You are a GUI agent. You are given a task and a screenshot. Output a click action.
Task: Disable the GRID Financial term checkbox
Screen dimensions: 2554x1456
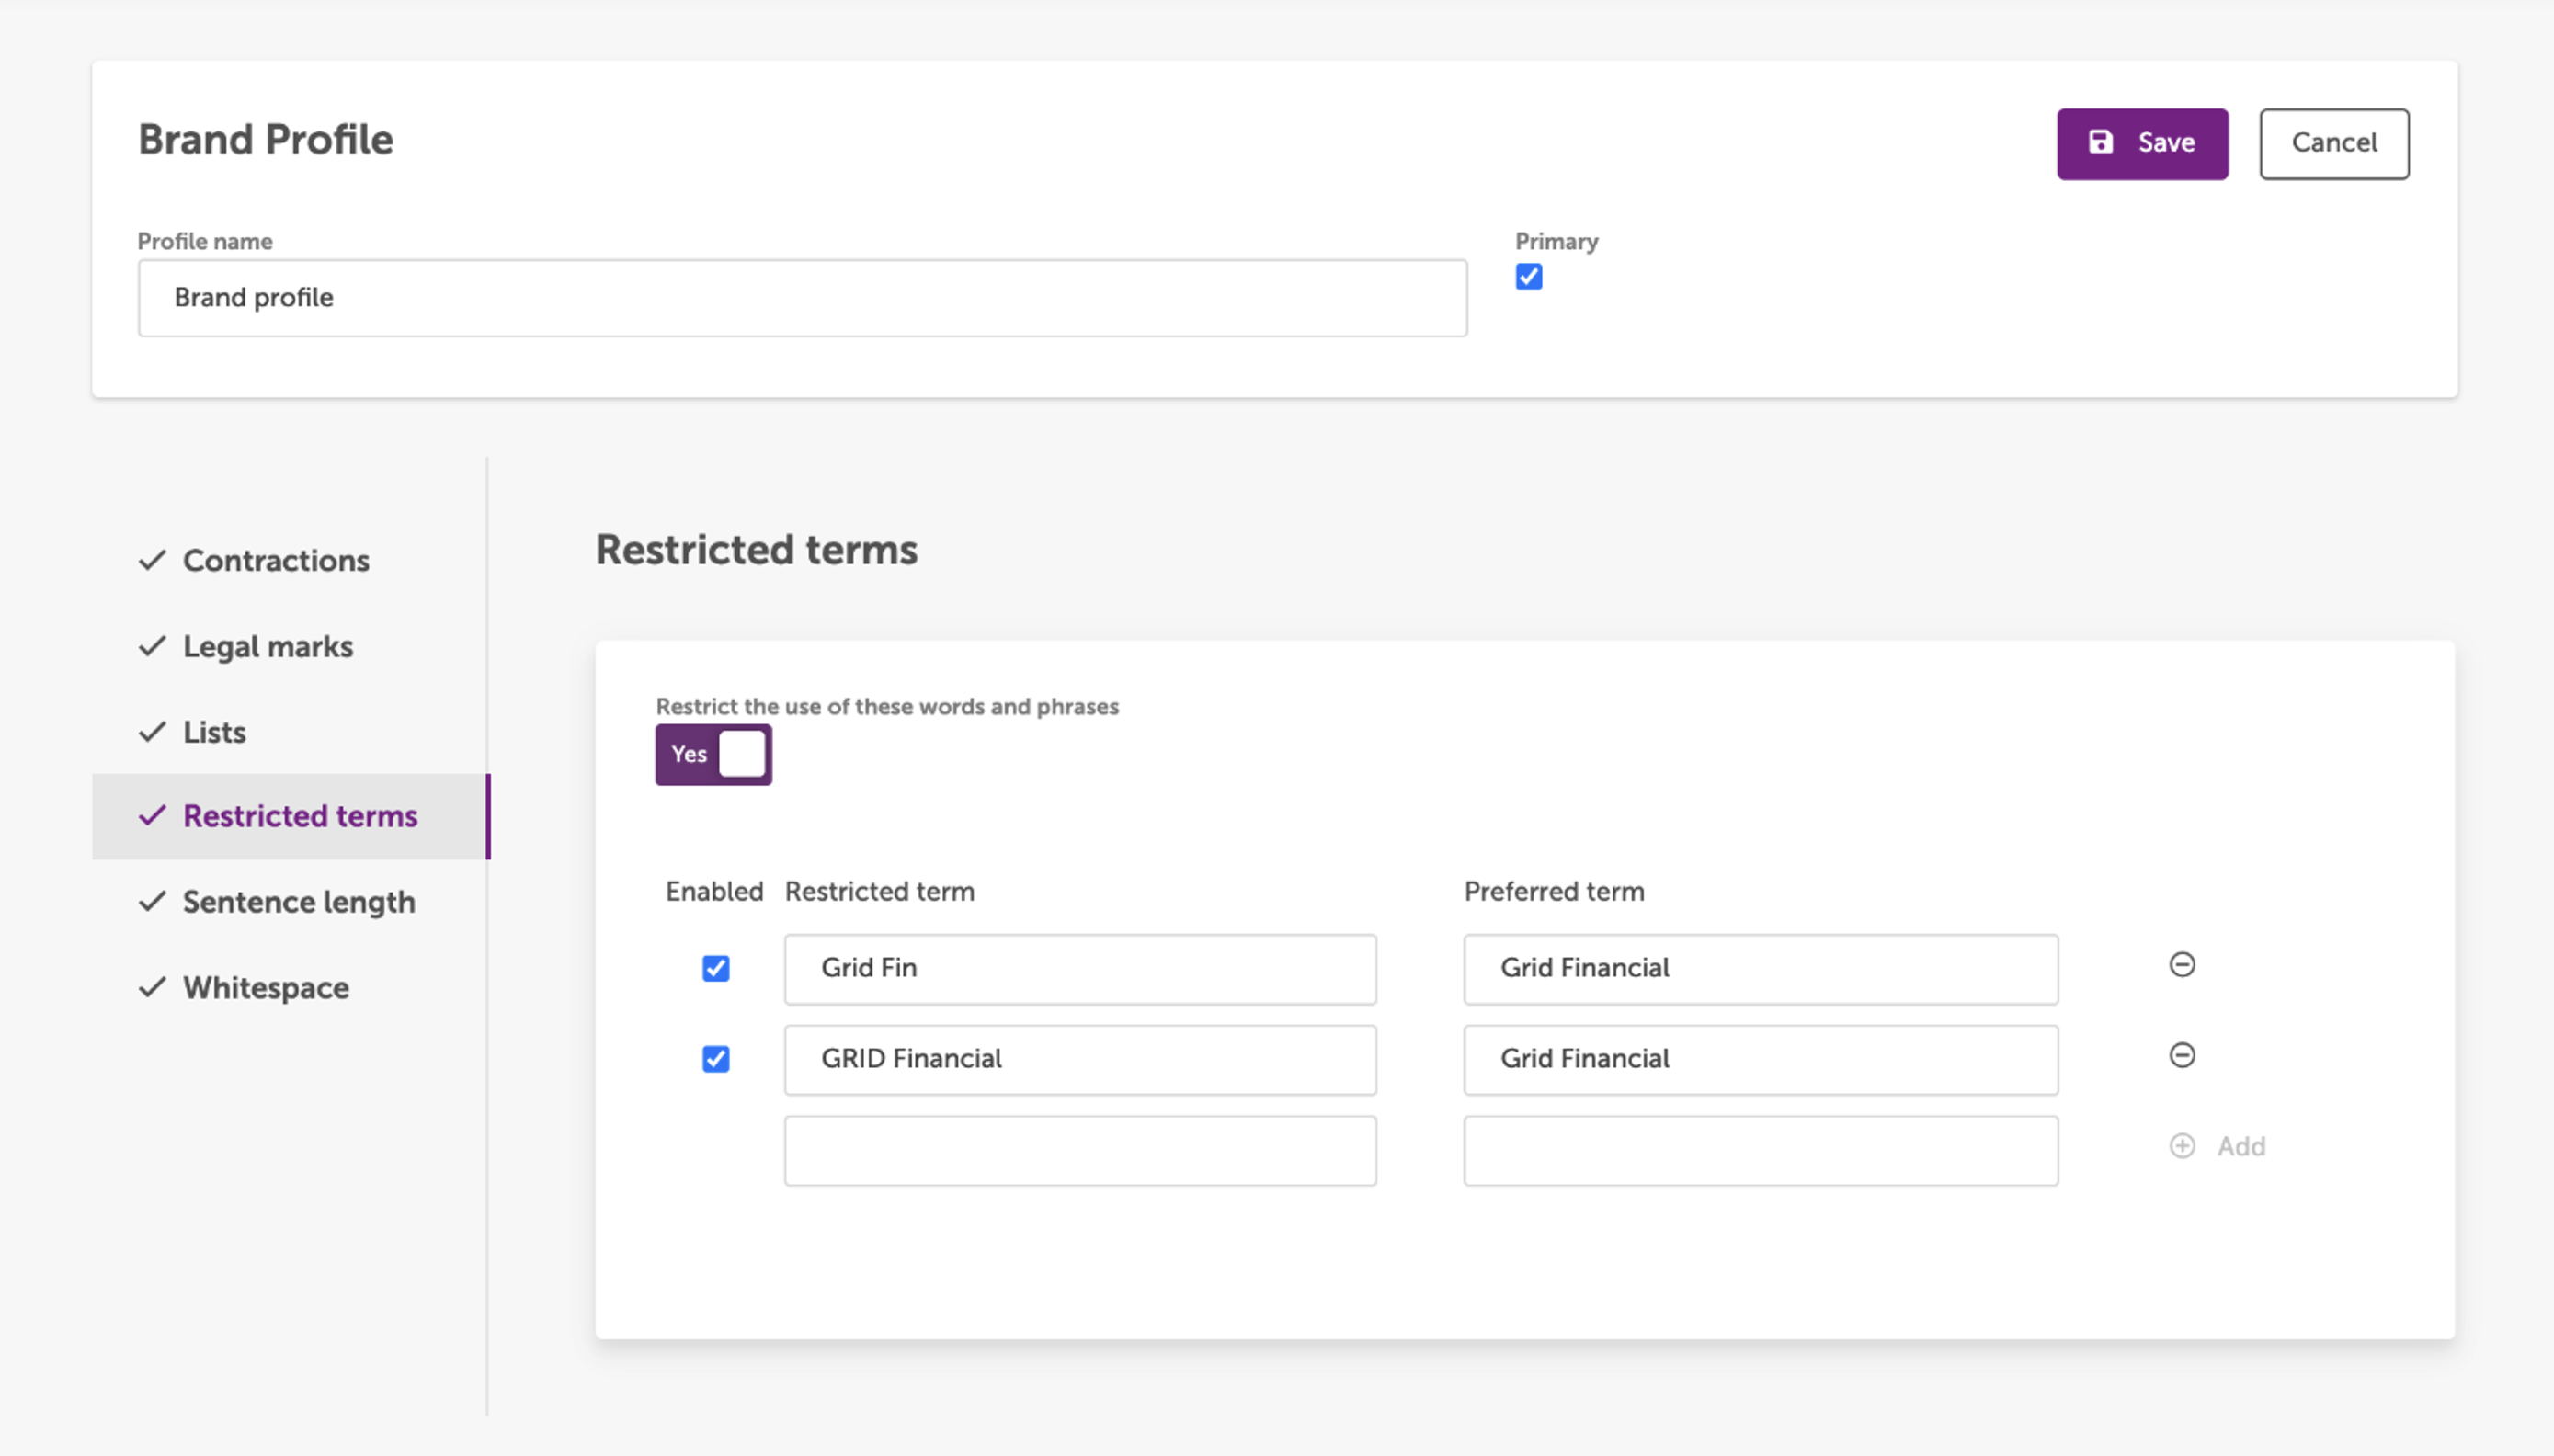(716, 1059)
